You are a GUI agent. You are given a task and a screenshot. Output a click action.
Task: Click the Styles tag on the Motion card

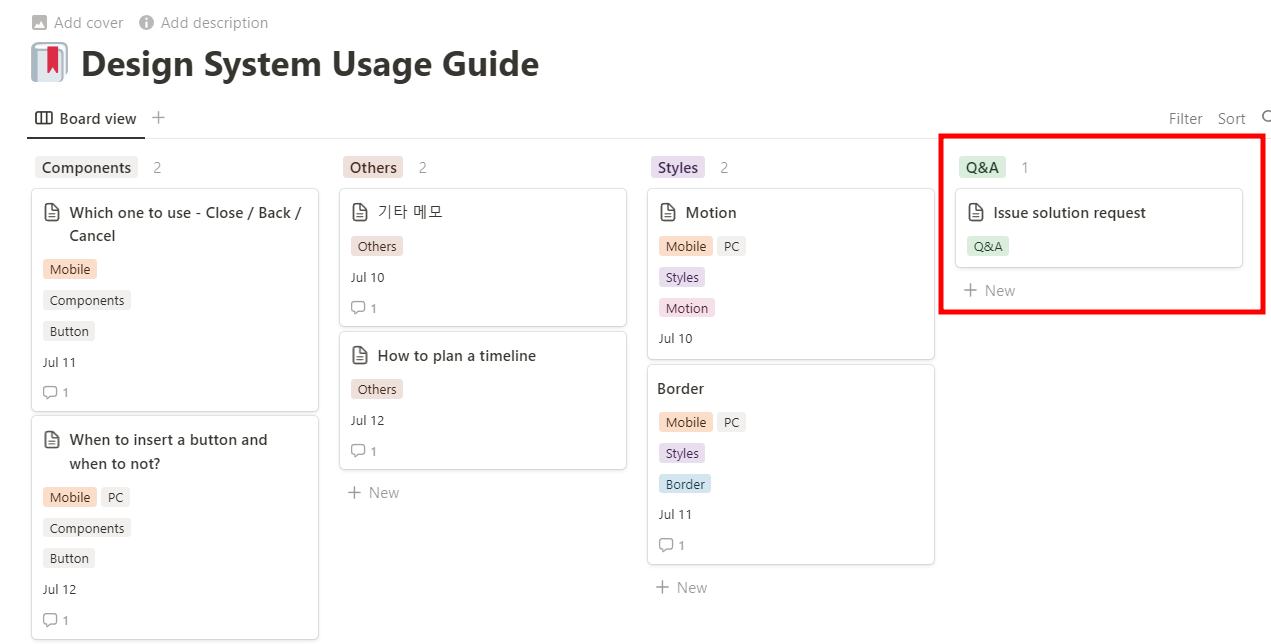click(682, 277)
